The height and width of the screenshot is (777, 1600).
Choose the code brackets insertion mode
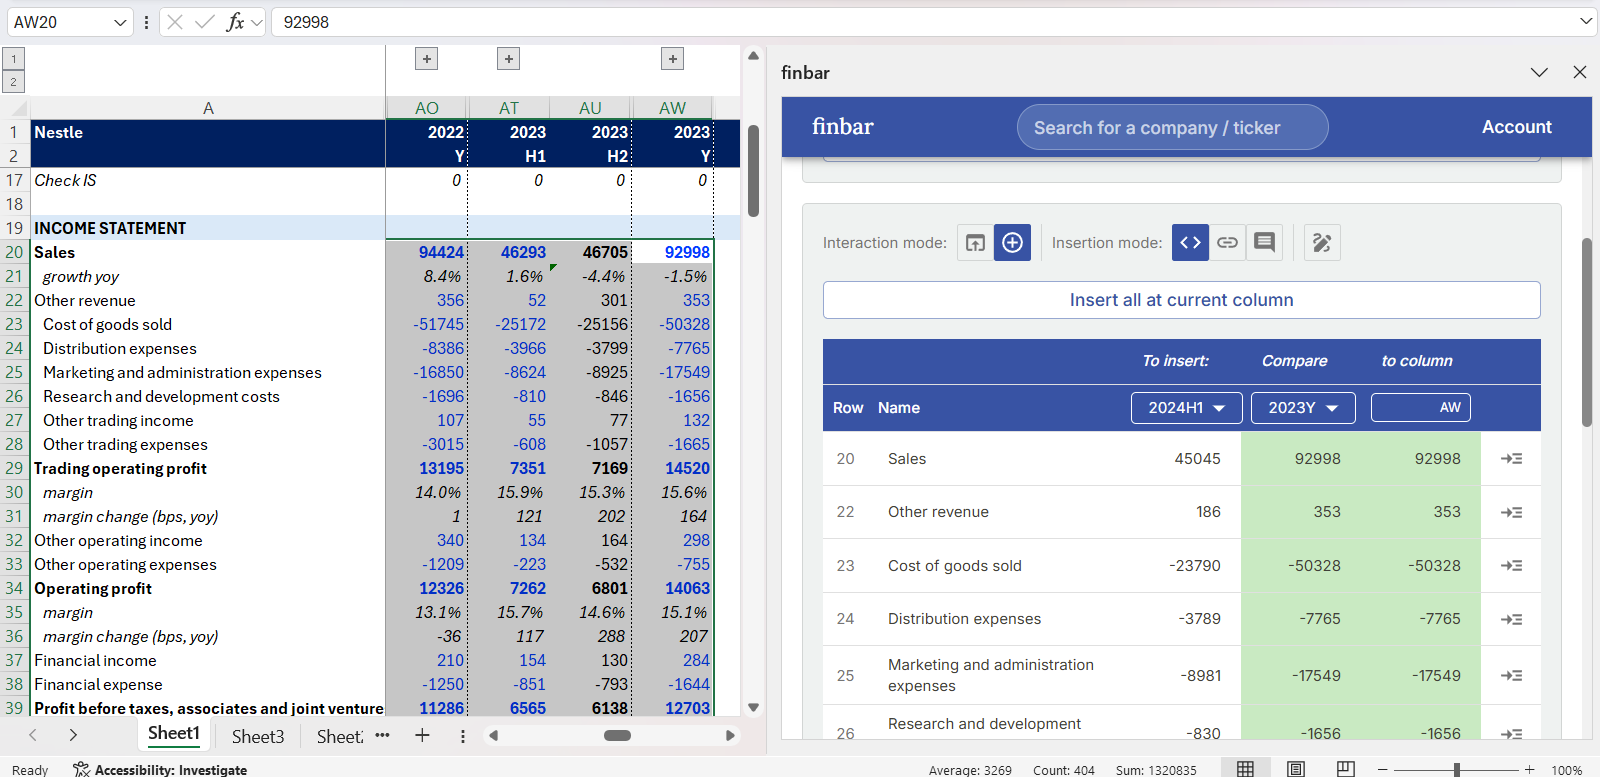[x=1190, y=243]
